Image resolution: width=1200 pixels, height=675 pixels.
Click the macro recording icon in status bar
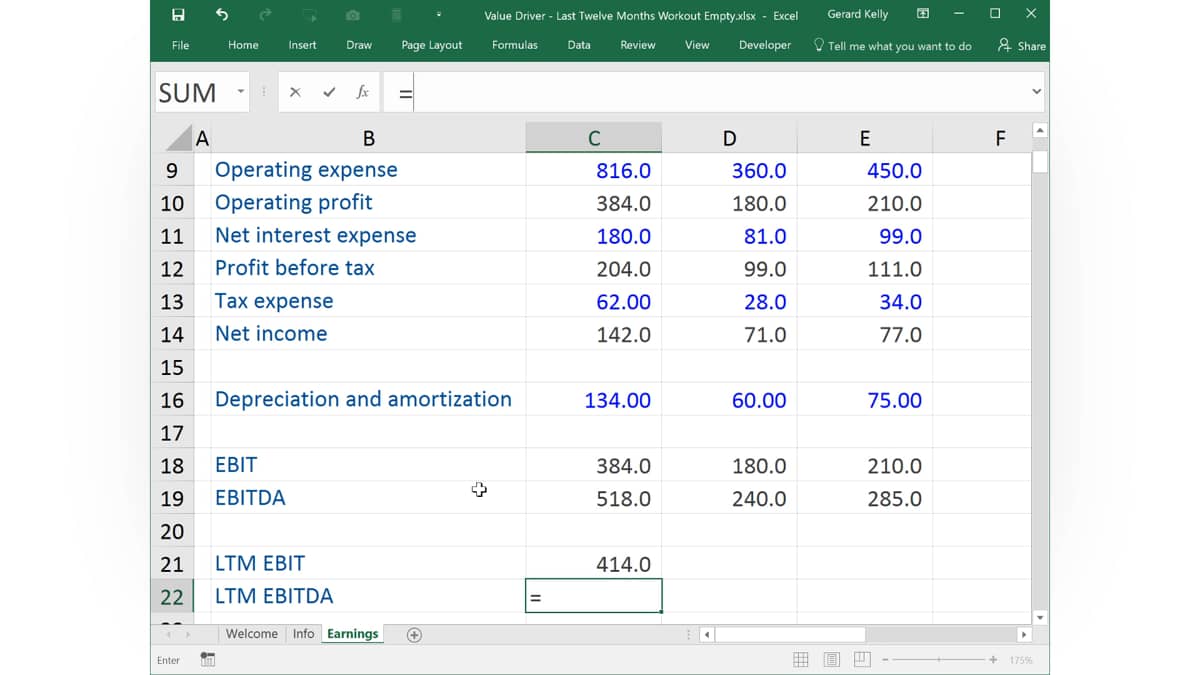[208, 659]
